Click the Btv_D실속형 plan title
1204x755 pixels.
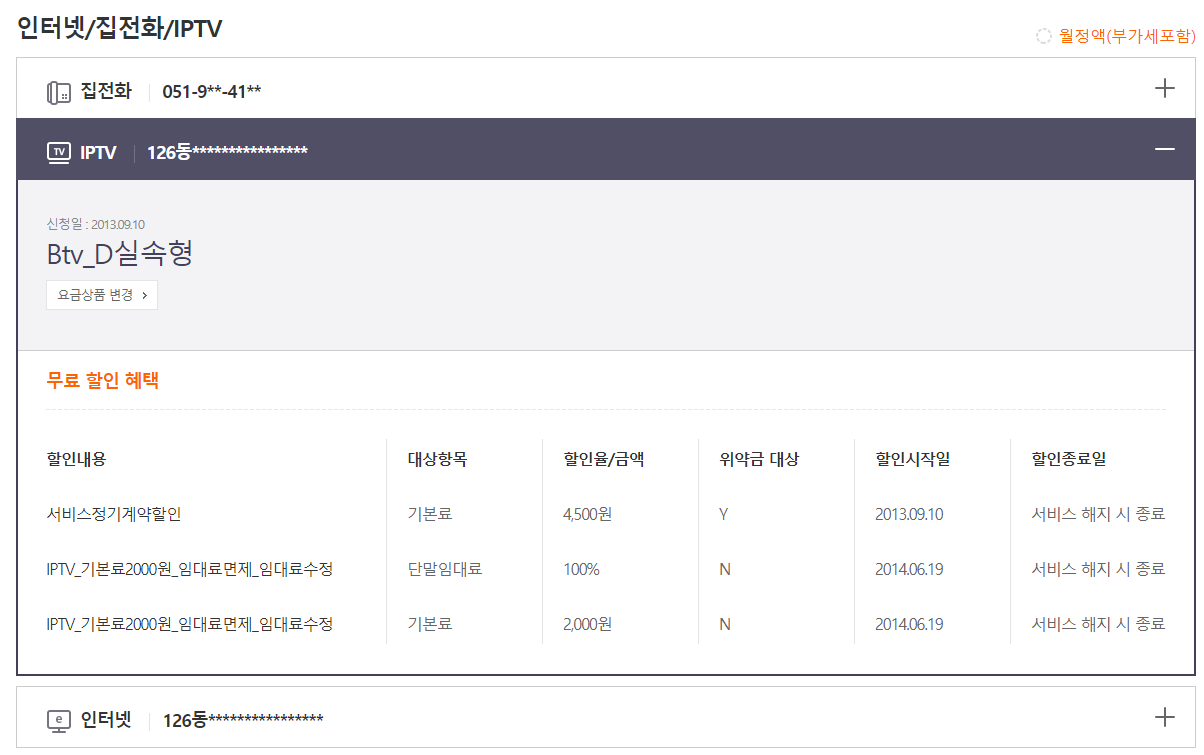120,254
